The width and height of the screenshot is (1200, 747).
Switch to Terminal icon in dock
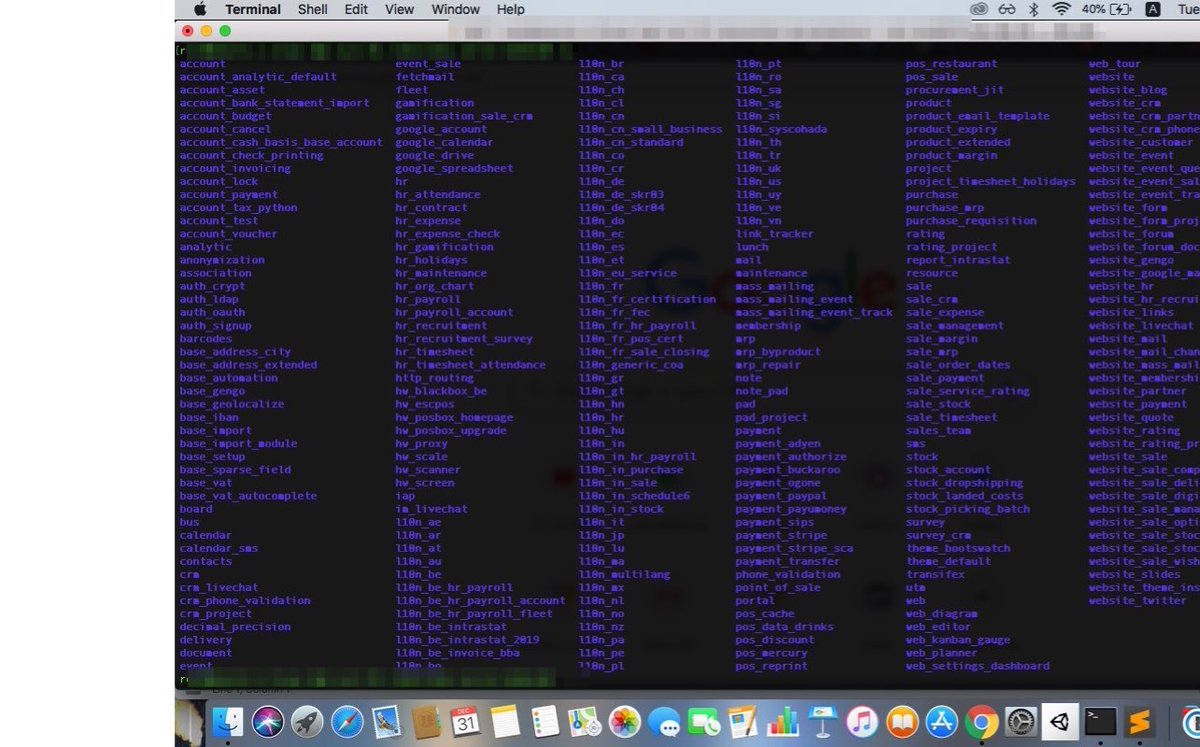1101,721
